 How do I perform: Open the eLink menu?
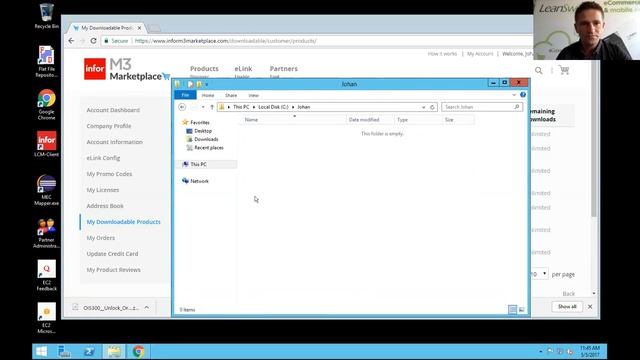point(243,69)
